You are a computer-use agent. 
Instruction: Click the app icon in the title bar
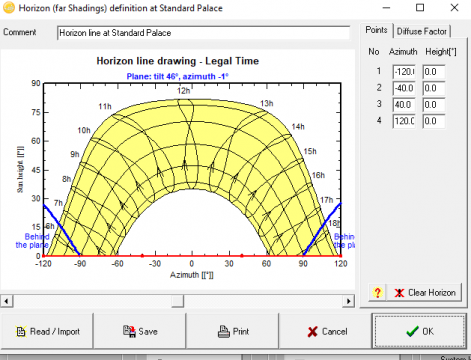point(9,8)
